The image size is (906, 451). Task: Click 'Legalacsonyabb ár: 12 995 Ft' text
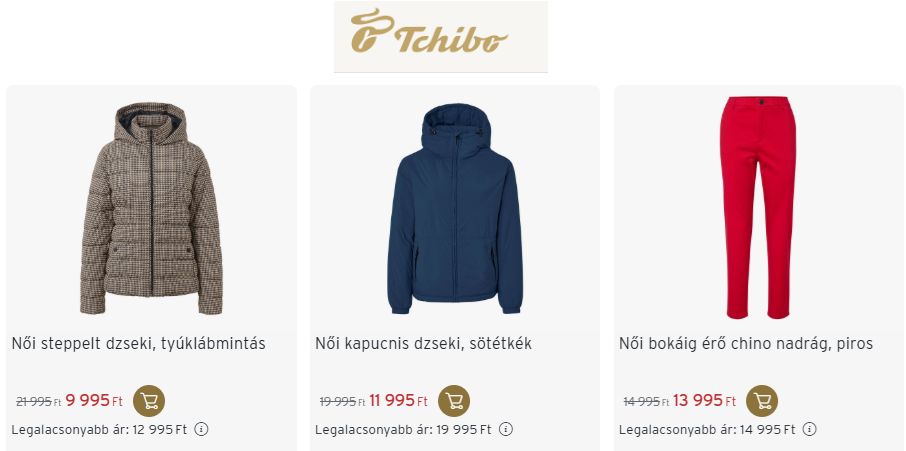99,430
